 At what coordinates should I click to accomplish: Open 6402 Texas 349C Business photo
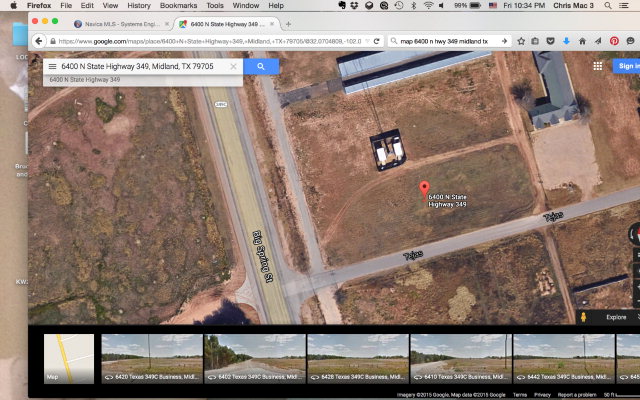[255, 359]
